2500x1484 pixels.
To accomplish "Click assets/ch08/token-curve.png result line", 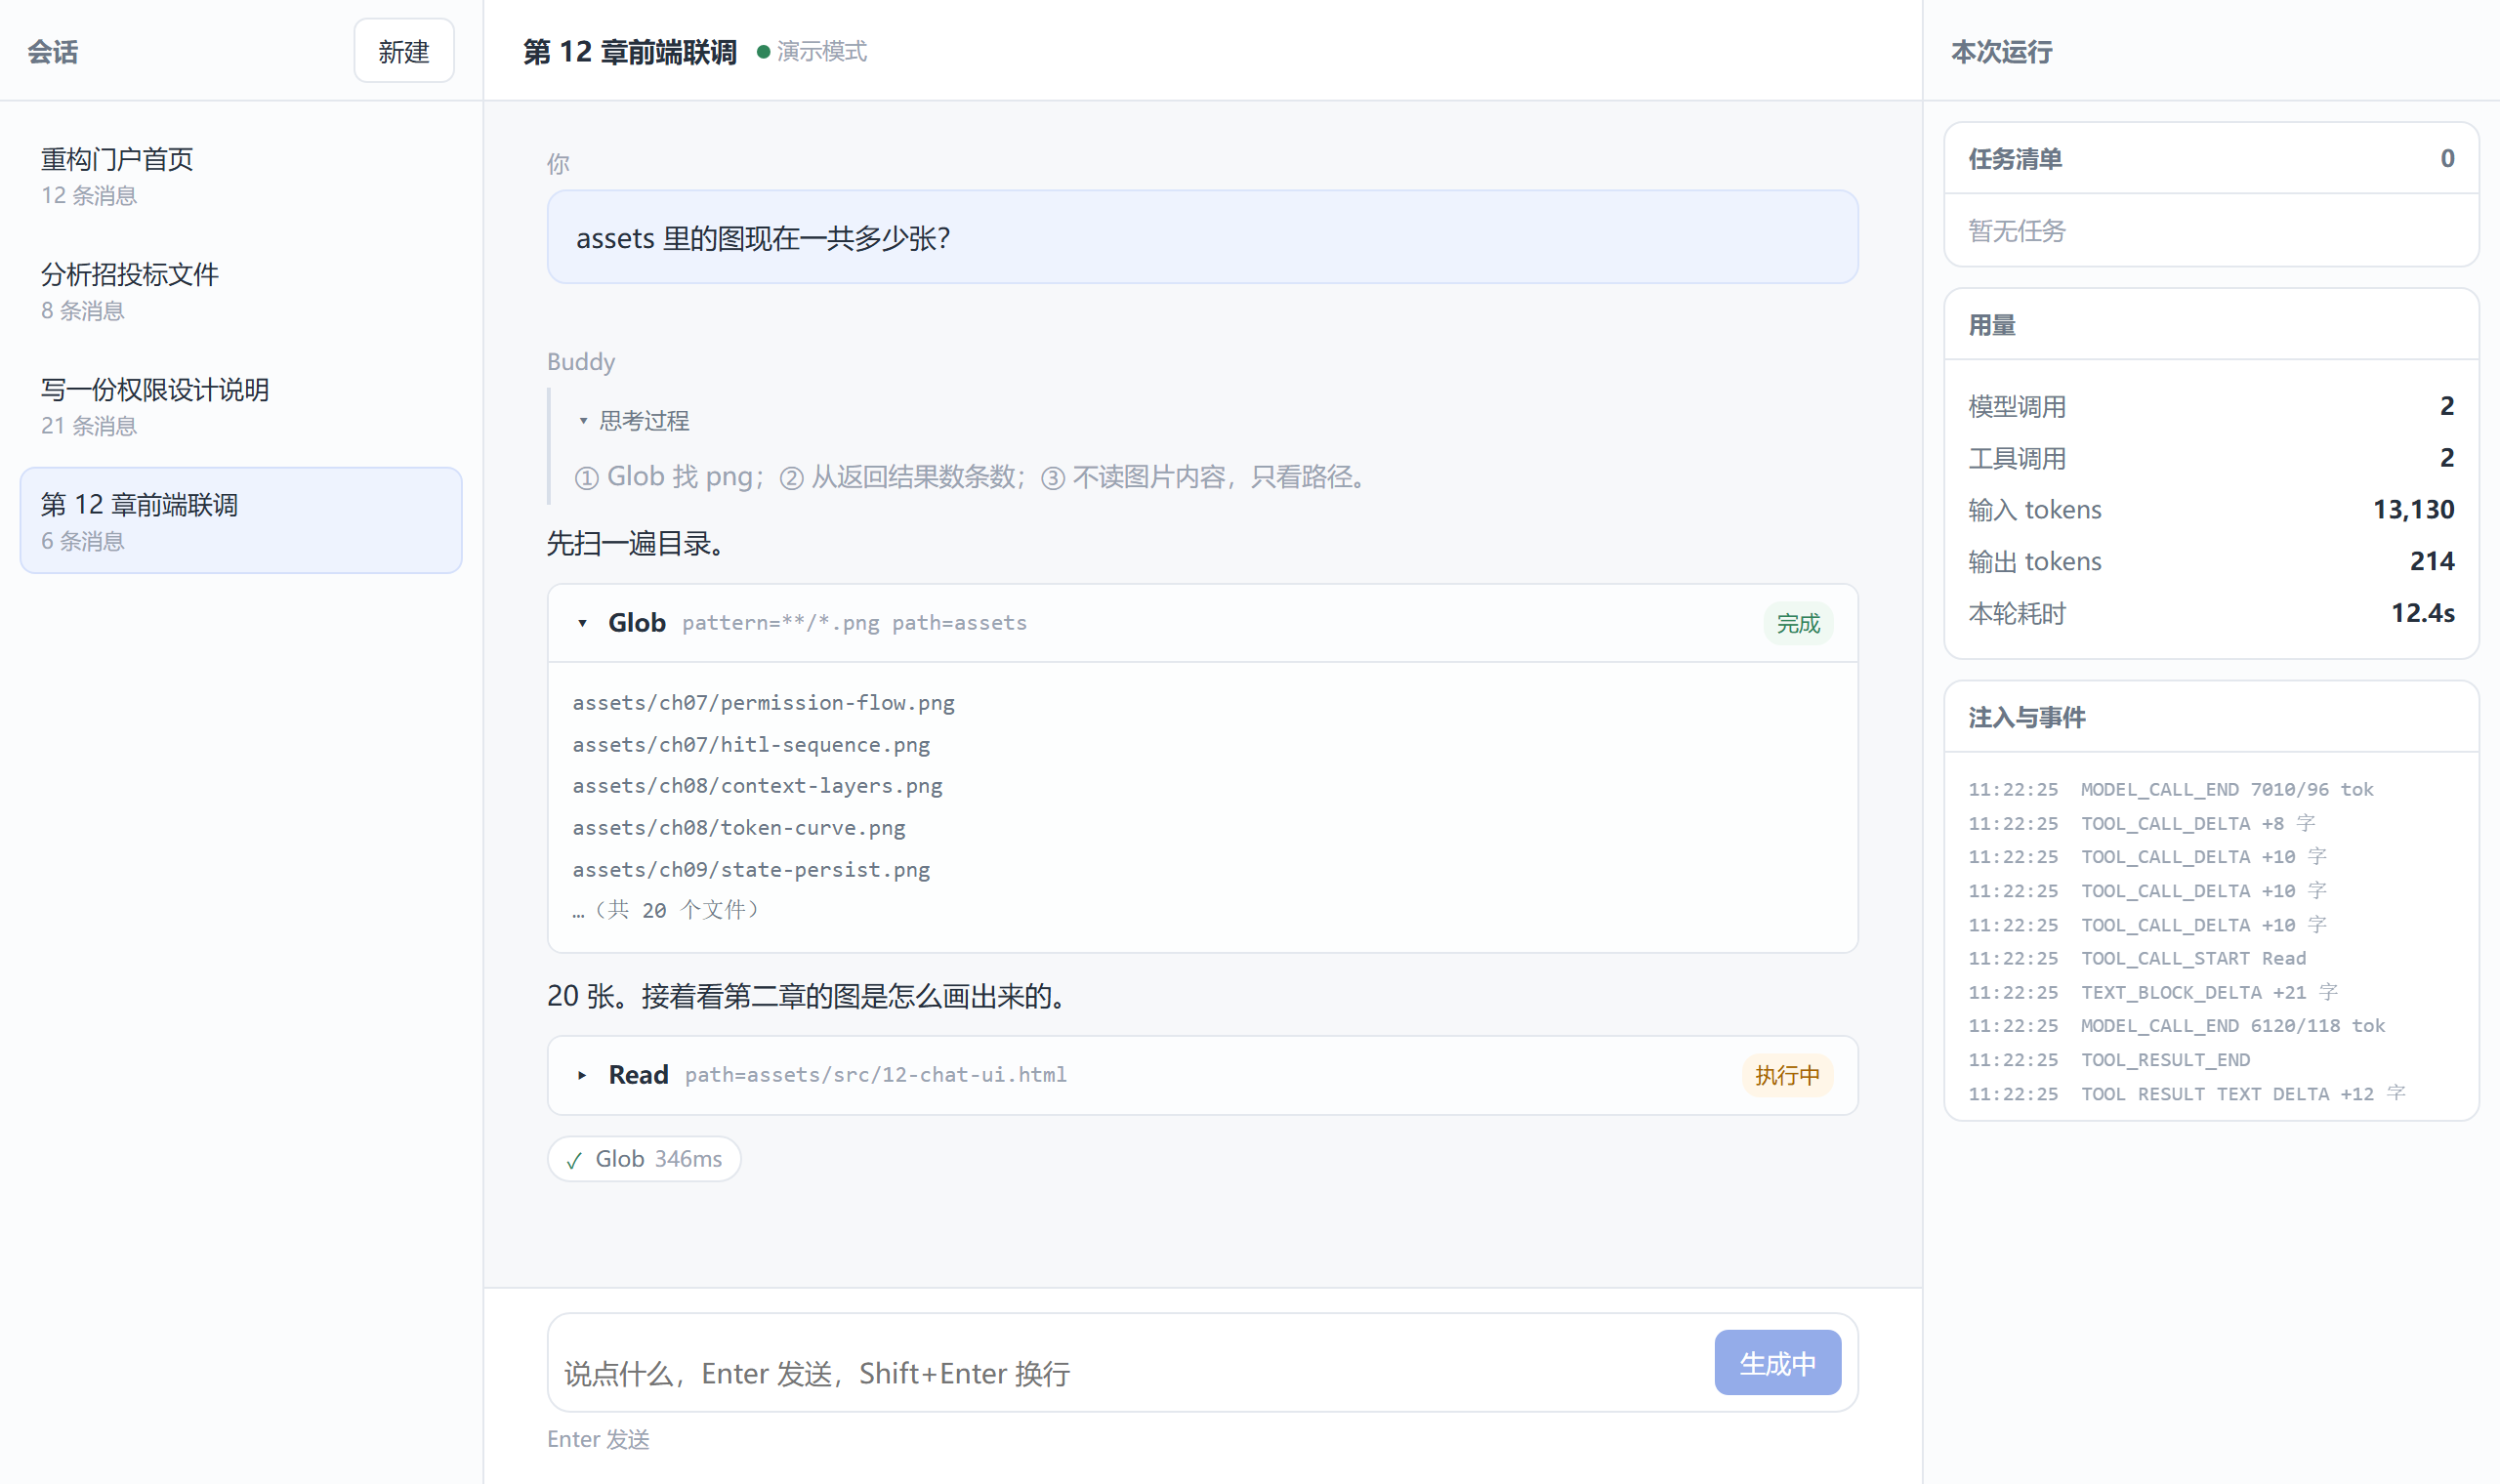I will tap(738, 828).
